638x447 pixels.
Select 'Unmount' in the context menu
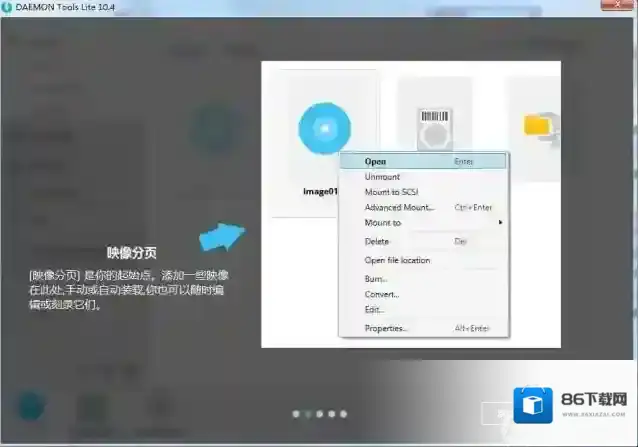pos(382,177)
